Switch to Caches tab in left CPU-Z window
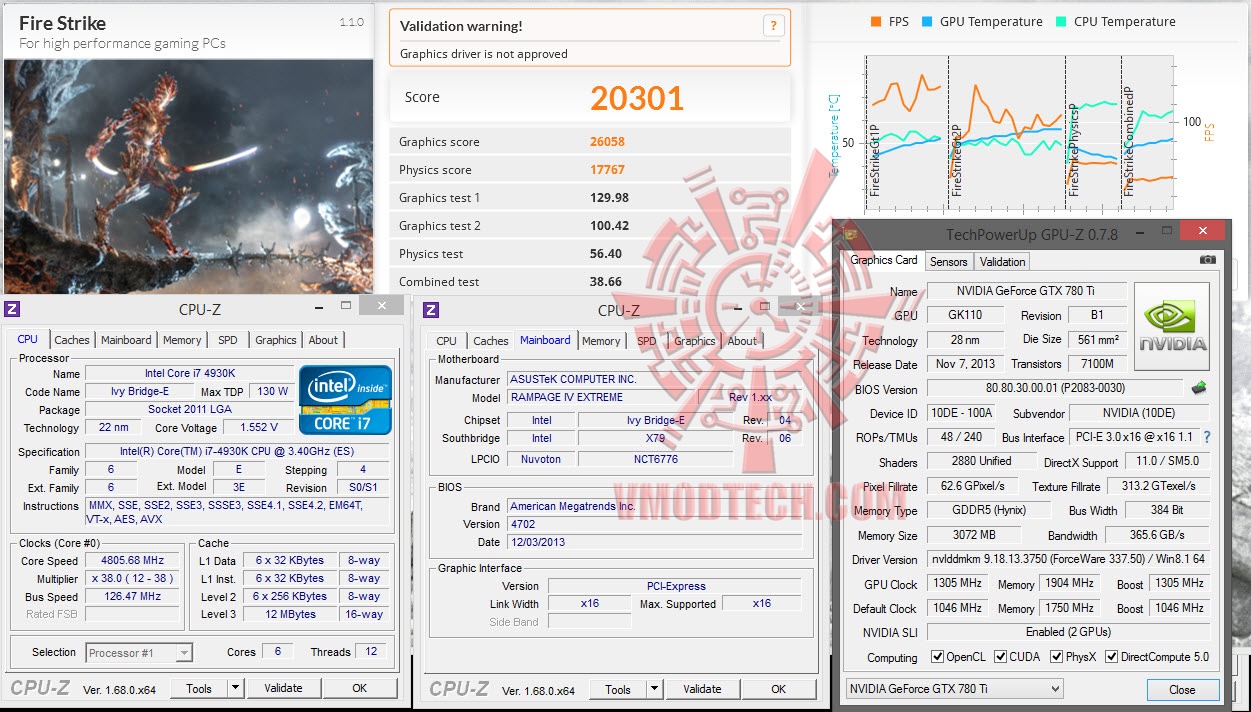The image size is (1251, 712). 72,340
